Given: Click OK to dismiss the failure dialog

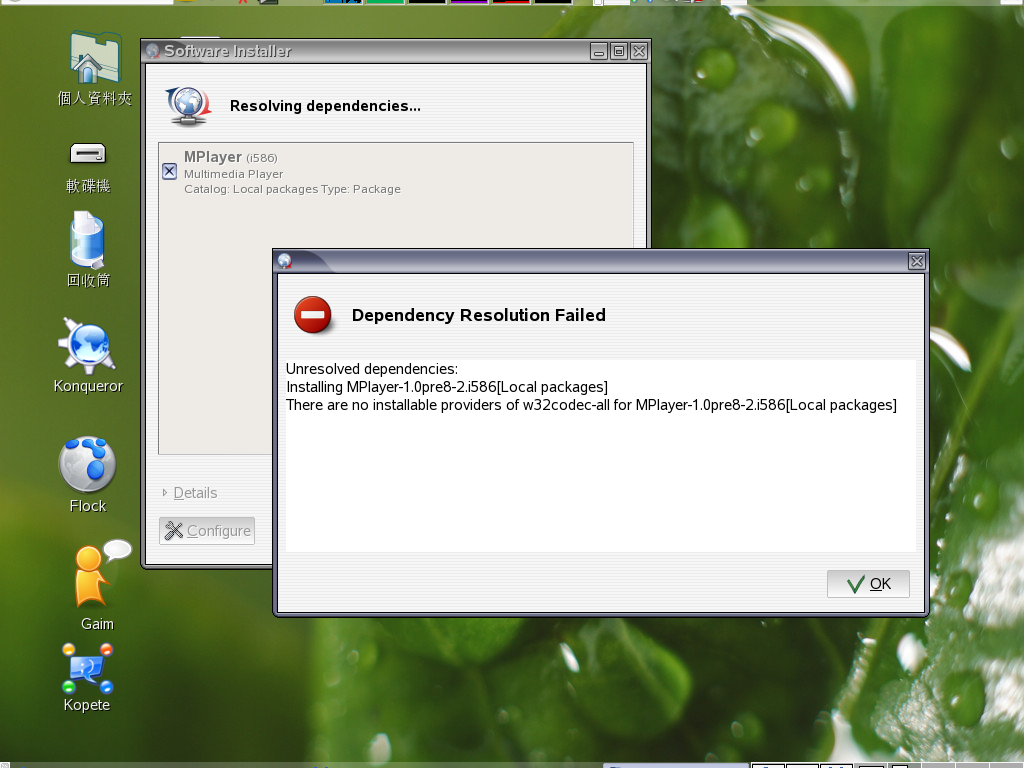Looking at the screenshot, I should (x=868, y=584).
